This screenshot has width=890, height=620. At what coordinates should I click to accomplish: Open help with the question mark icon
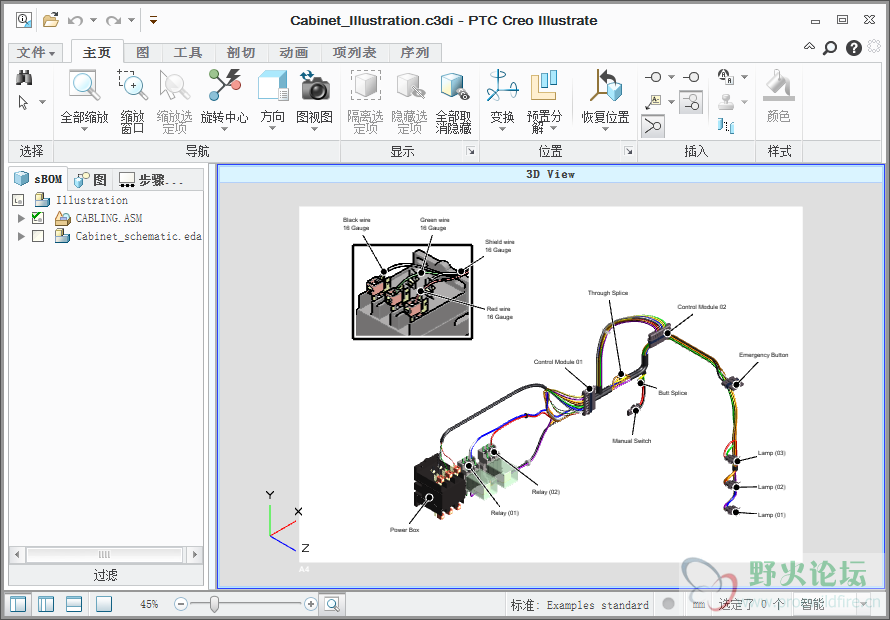pyautogui.click(x=854, y=48)
